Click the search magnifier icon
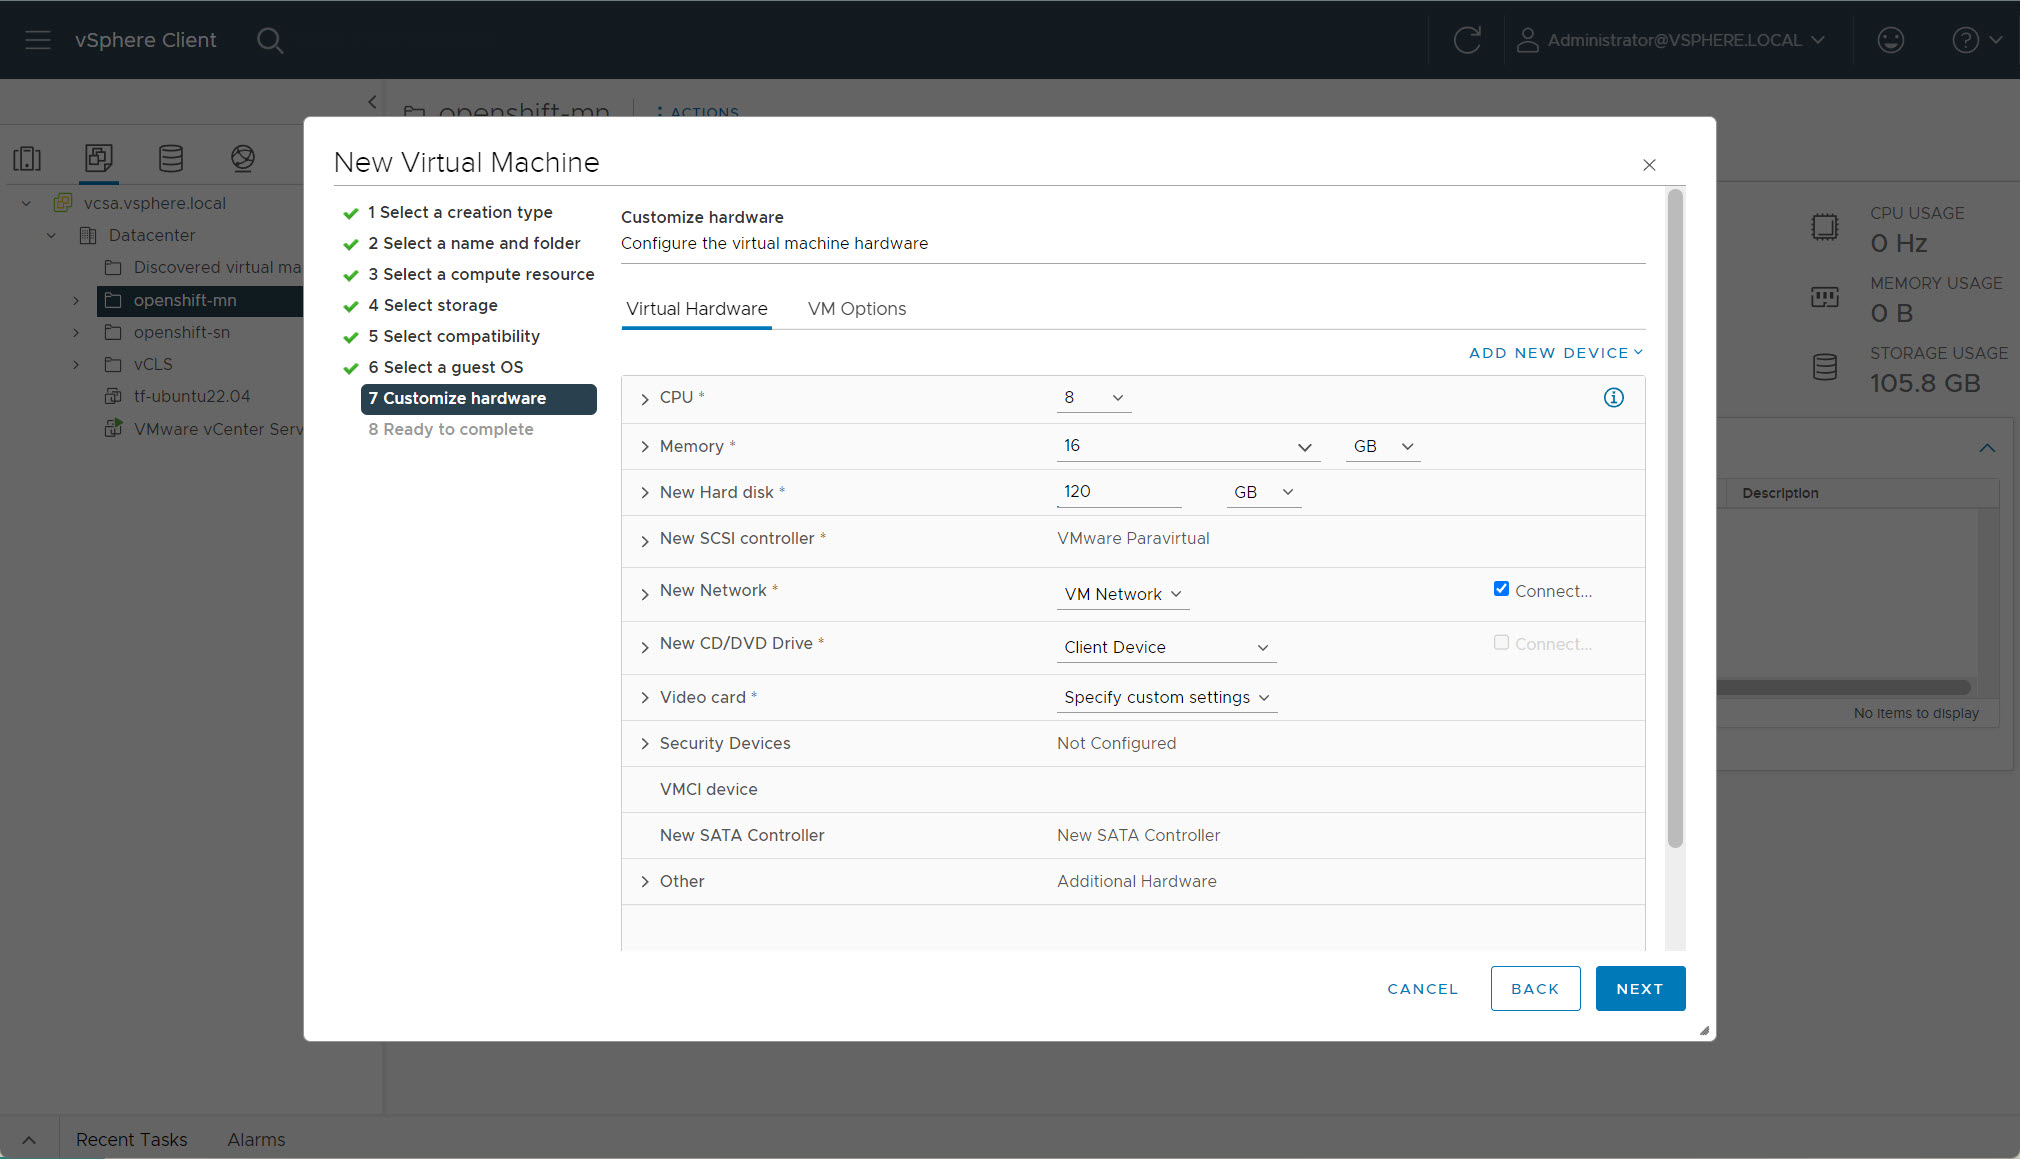The height and width of the screenshot is (1159, 2020). click(x=270, y=40)
